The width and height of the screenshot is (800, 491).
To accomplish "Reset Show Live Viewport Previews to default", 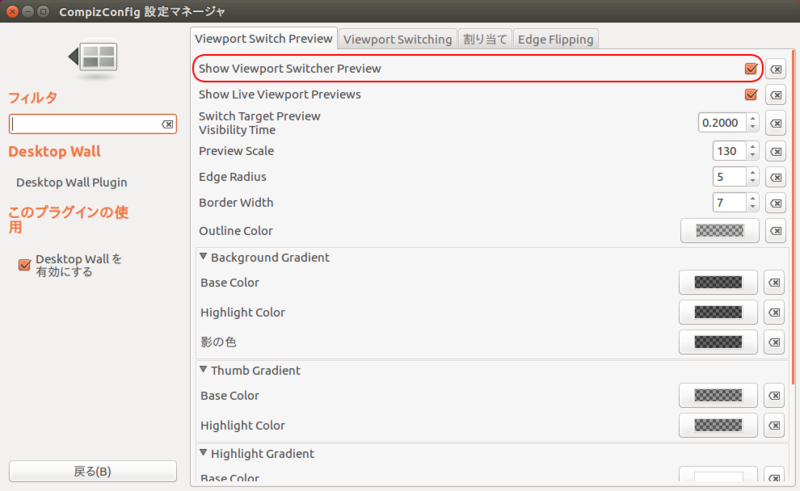I will (x=776, y=95).
